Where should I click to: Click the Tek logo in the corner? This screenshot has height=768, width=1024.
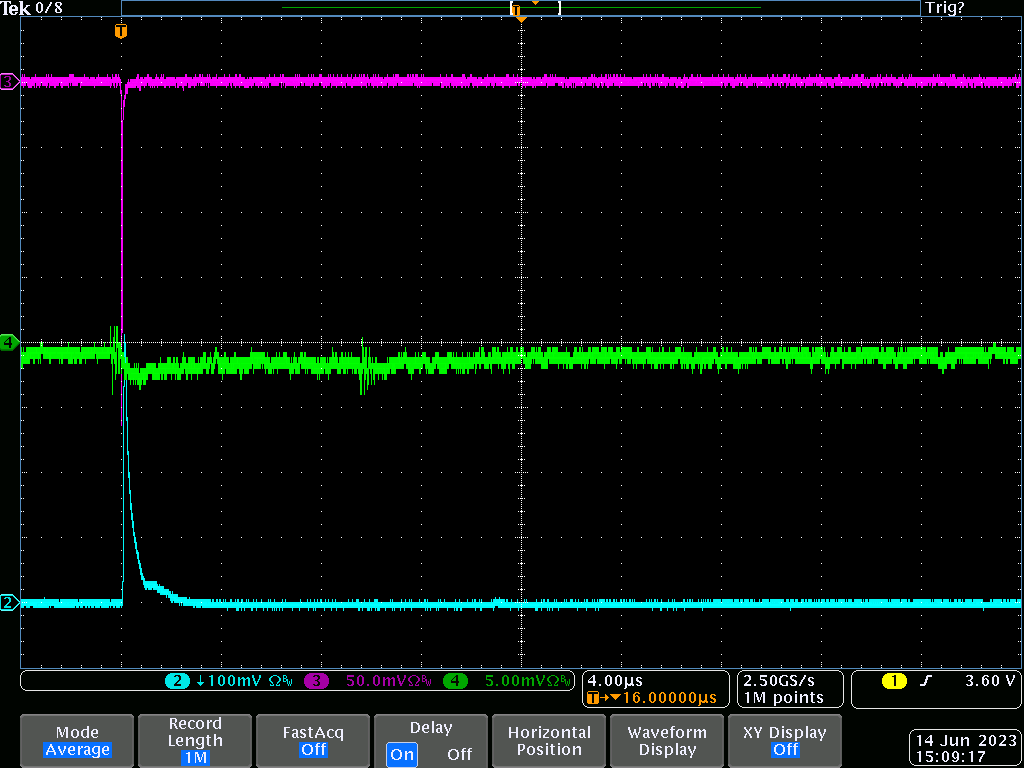(x=16, y=8)
